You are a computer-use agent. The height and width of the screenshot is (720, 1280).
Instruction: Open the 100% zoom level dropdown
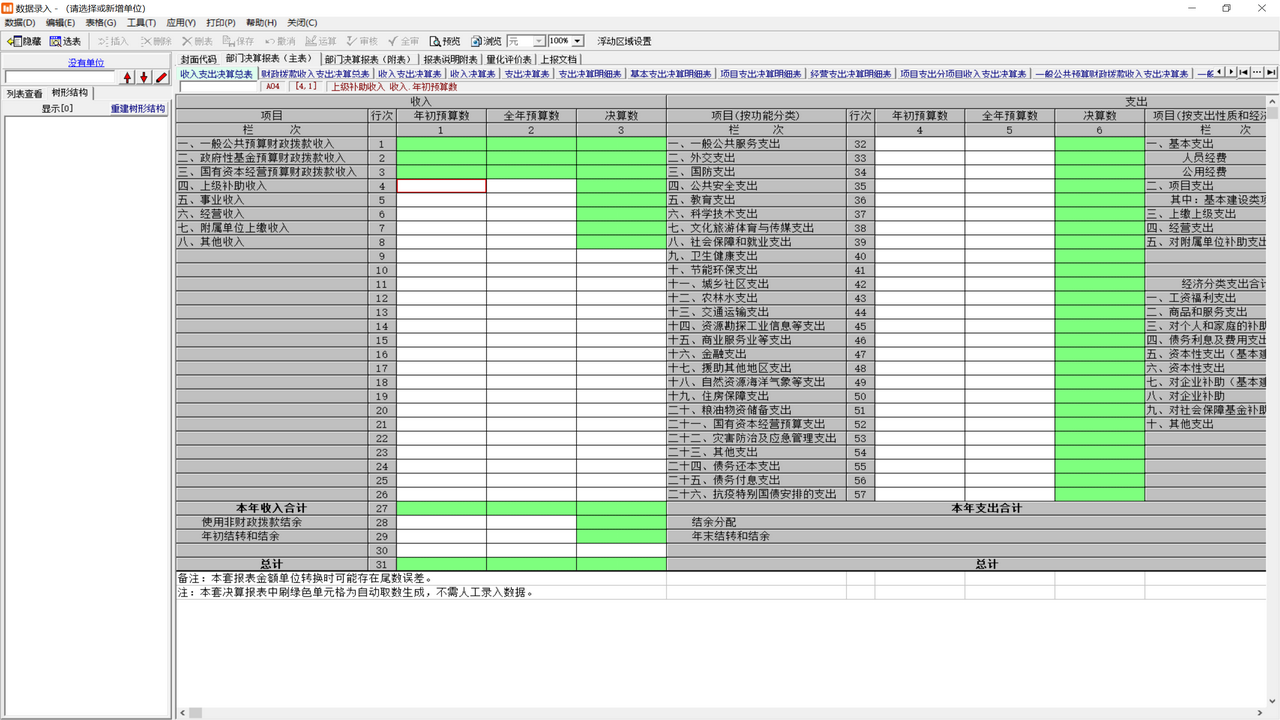click(576, 41)
